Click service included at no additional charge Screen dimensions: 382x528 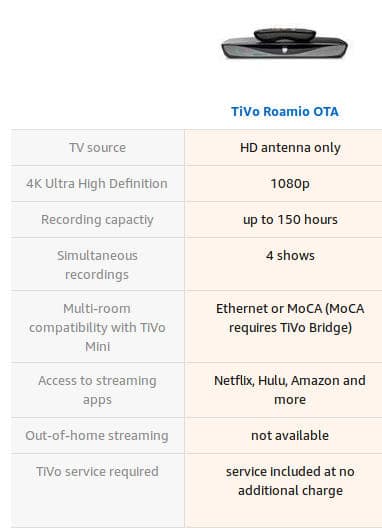click(x=290, y=481)
